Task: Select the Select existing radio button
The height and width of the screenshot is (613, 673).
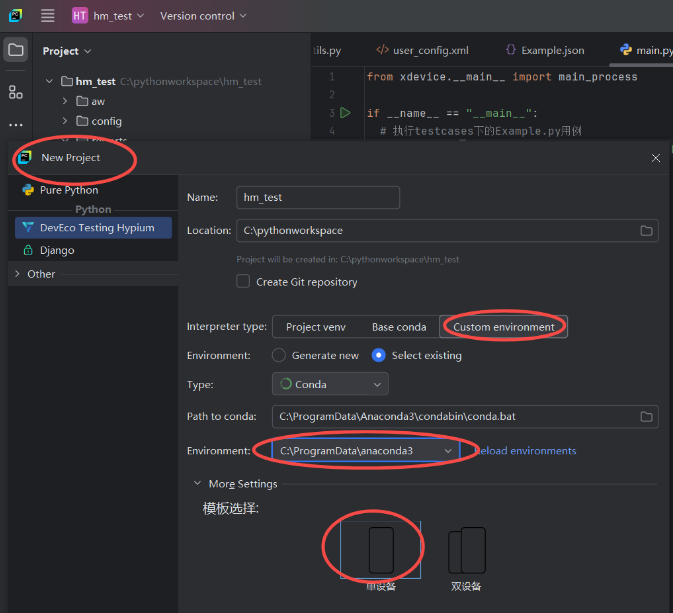Action: (x=378, y=355)
